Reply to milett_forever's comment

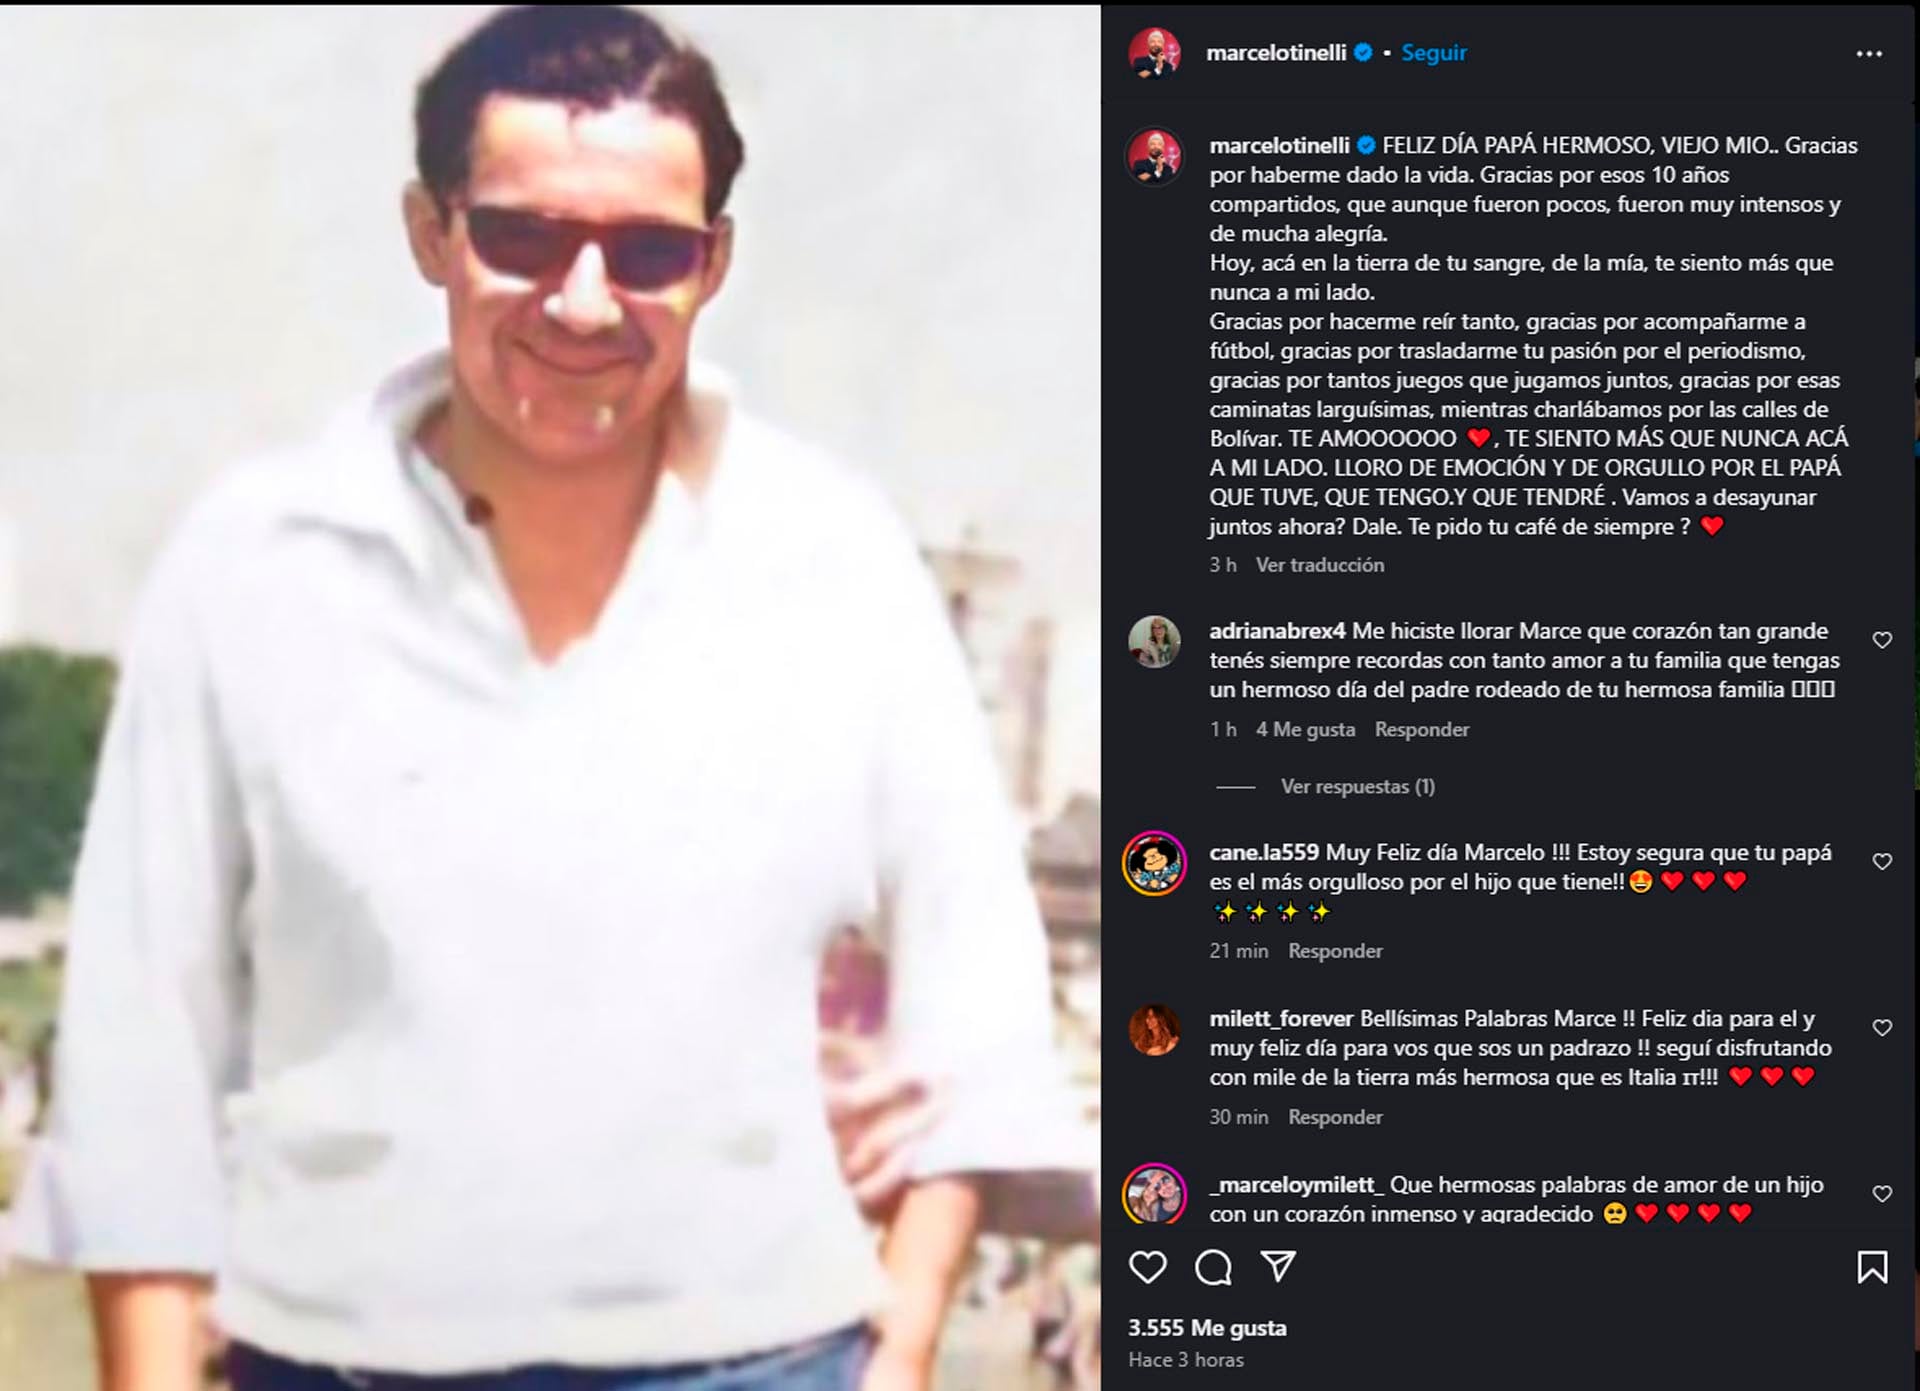[1335, 1117]
